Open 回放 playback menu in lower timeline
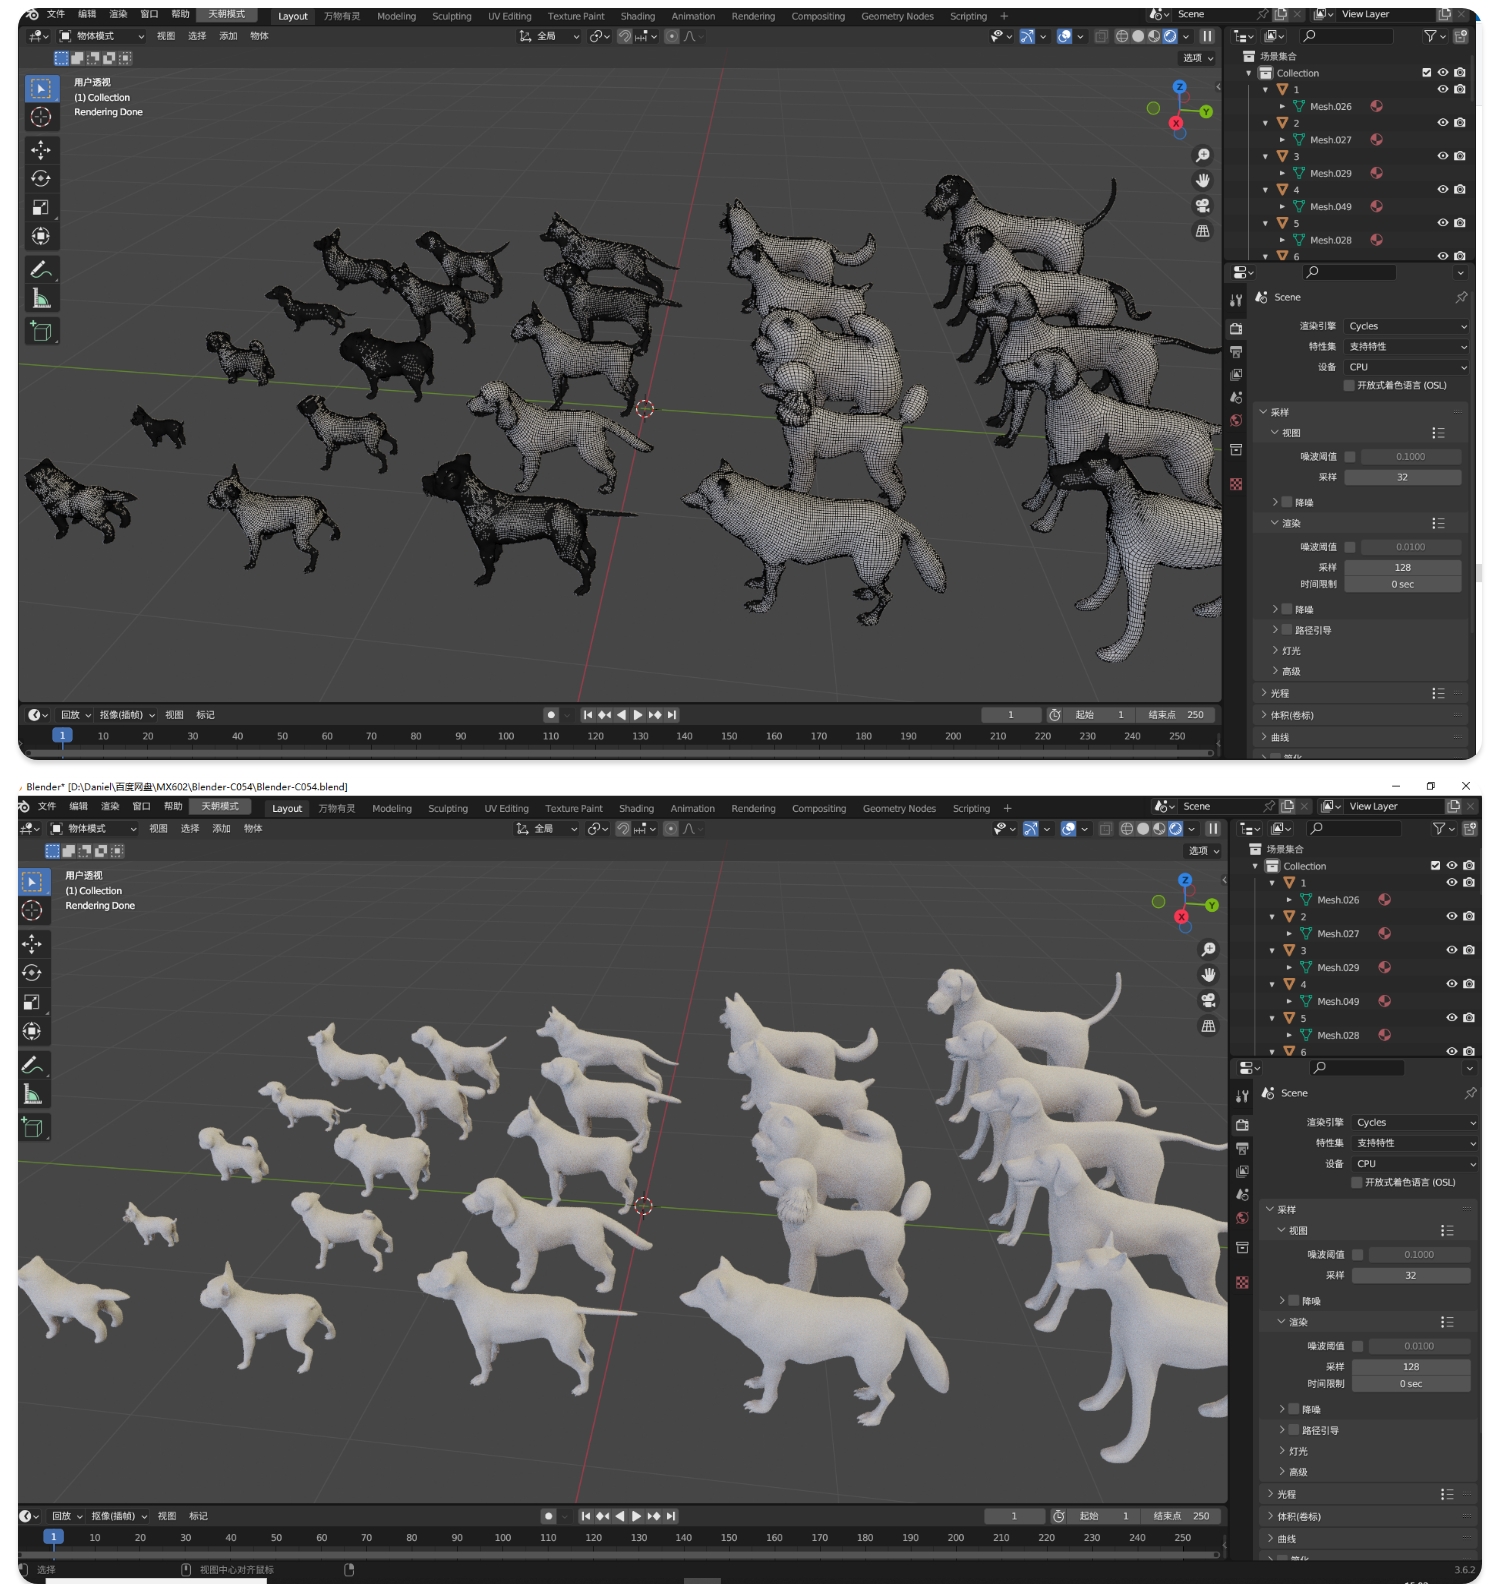The width and height of the screenshot is (1500, 1584). 67,1516
